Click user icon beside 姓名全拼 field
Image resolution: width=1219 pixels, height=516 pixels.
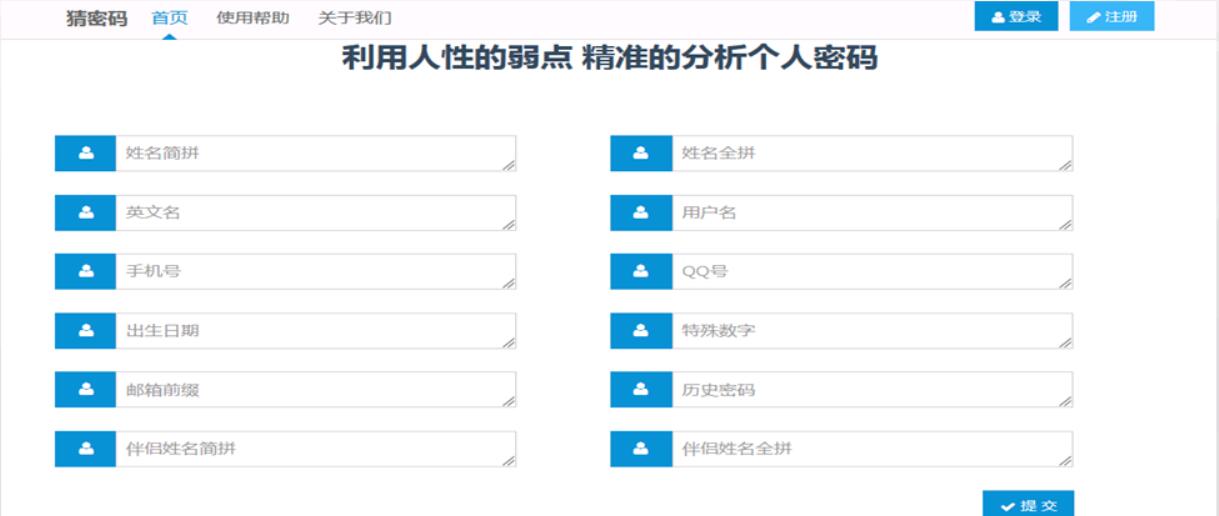coord(641,153)
